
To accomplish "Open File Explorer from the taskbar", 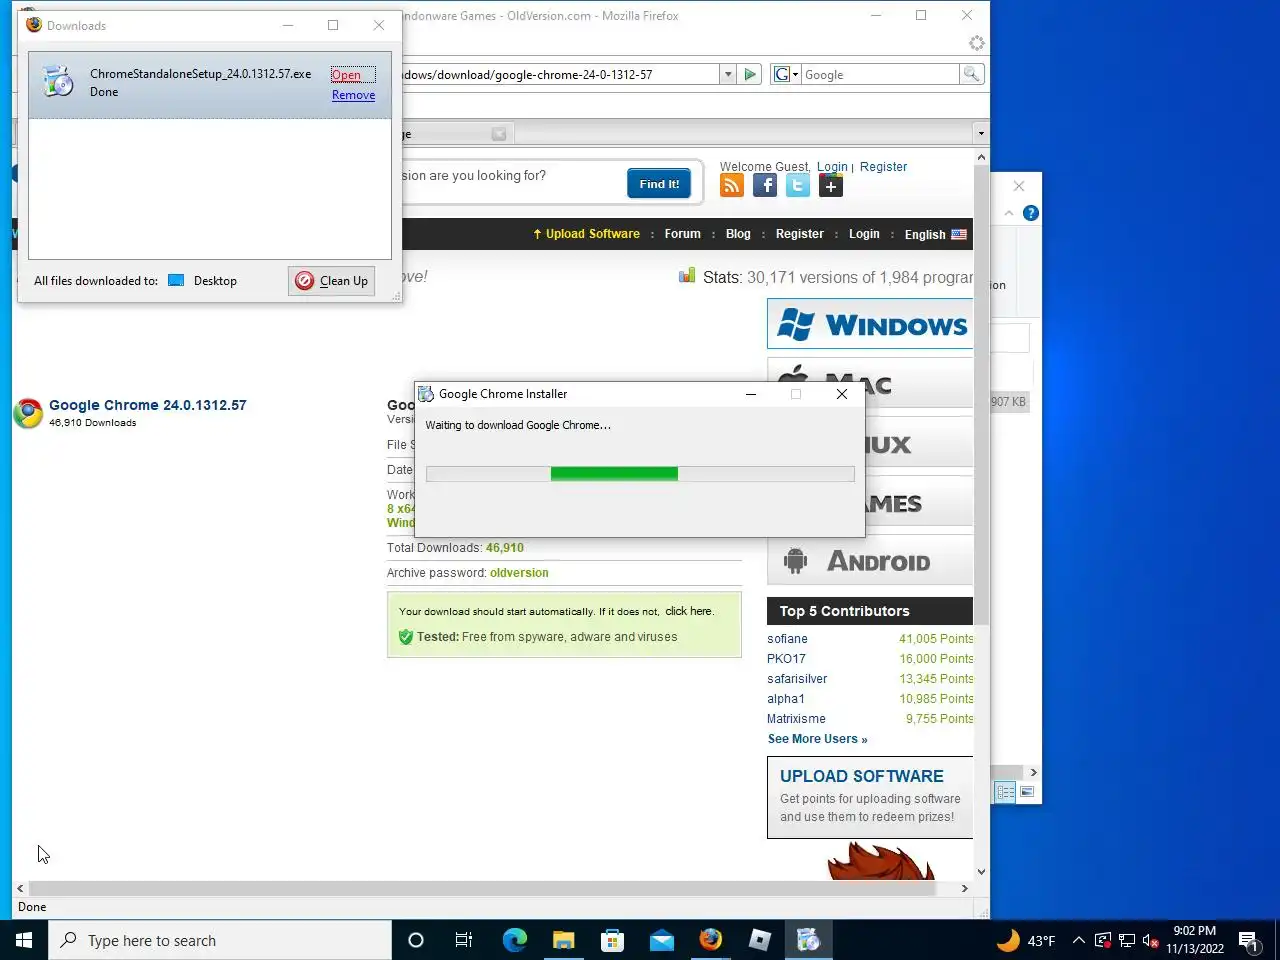I will pyautogui.click(x=563, y=940).
